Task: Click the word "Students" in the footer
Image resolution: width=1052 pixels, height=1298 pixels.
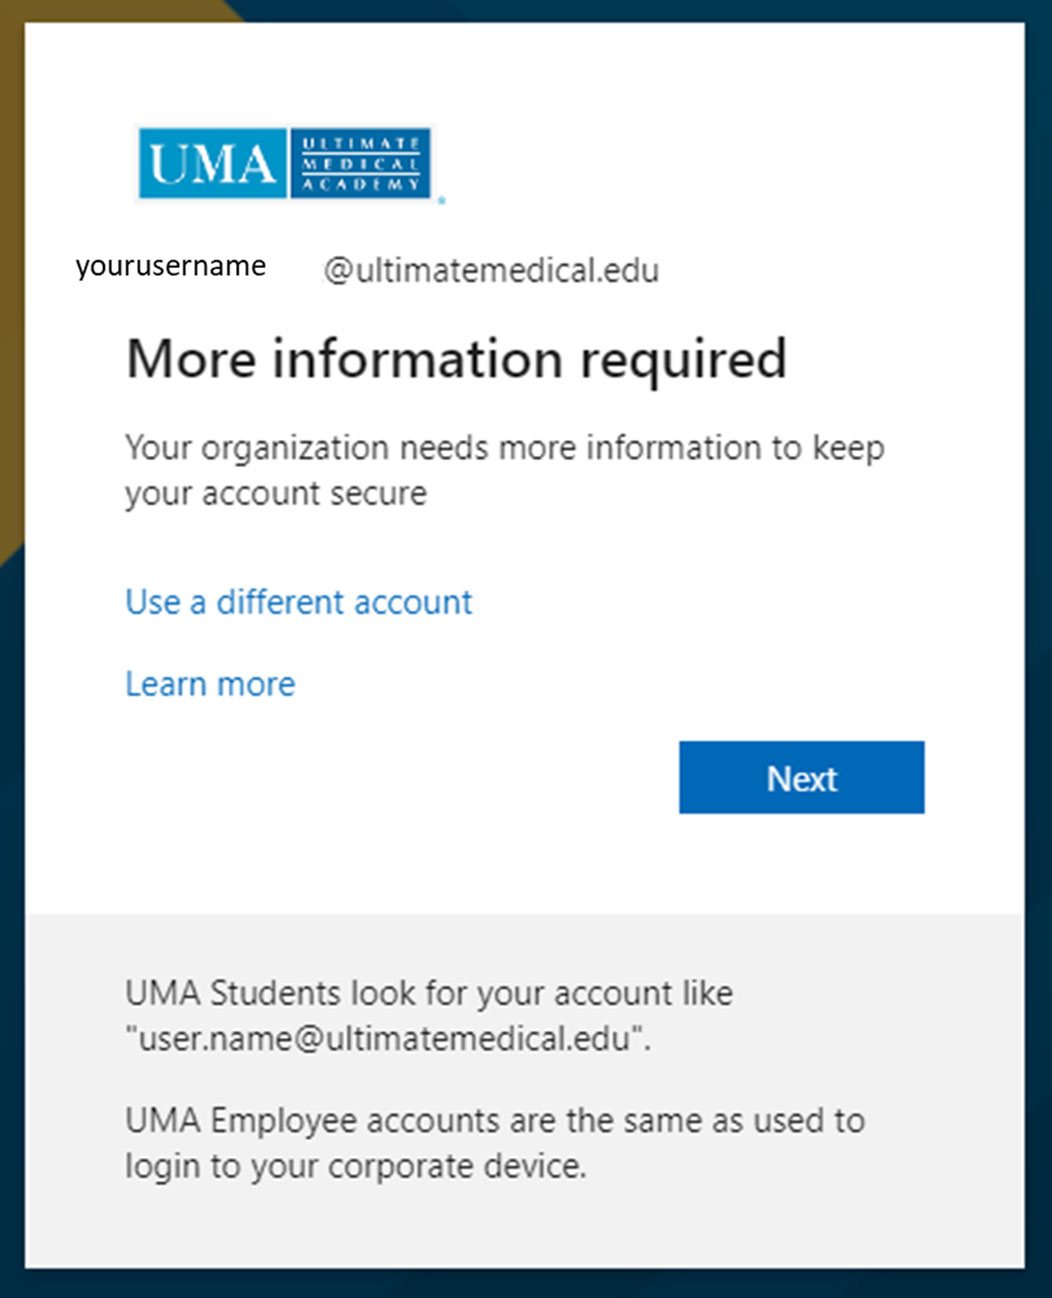Action: [275, 993]
